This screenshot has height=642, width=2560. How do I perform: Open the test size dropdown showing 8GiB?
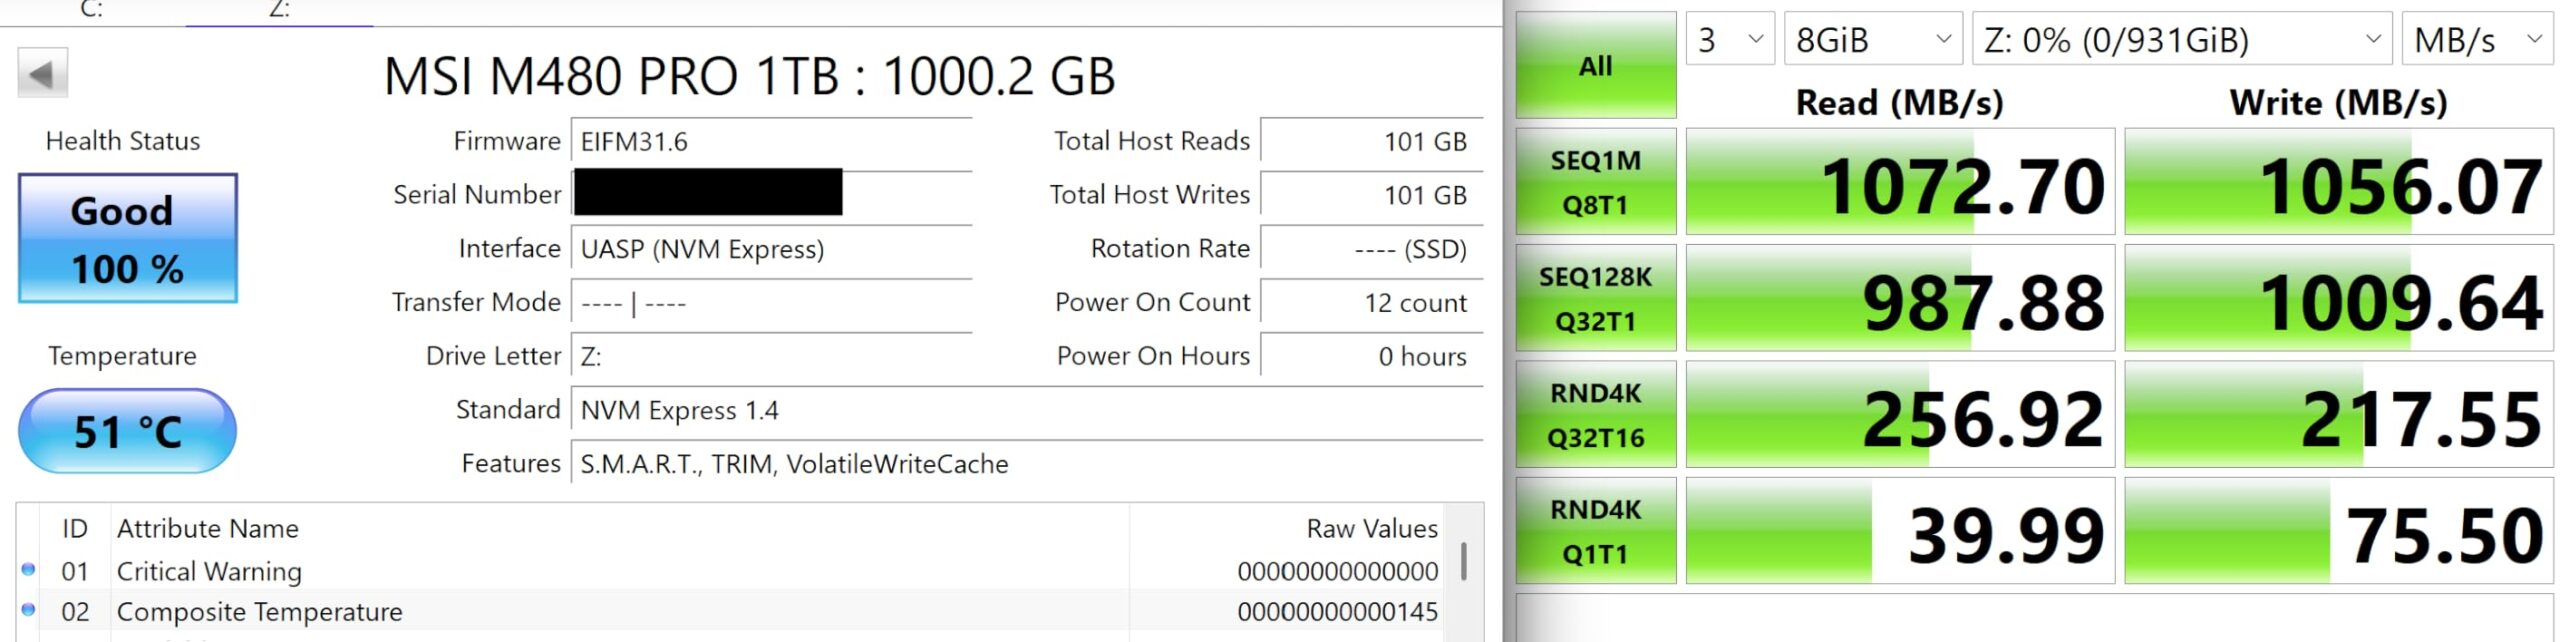click(x=1873, y=39)
